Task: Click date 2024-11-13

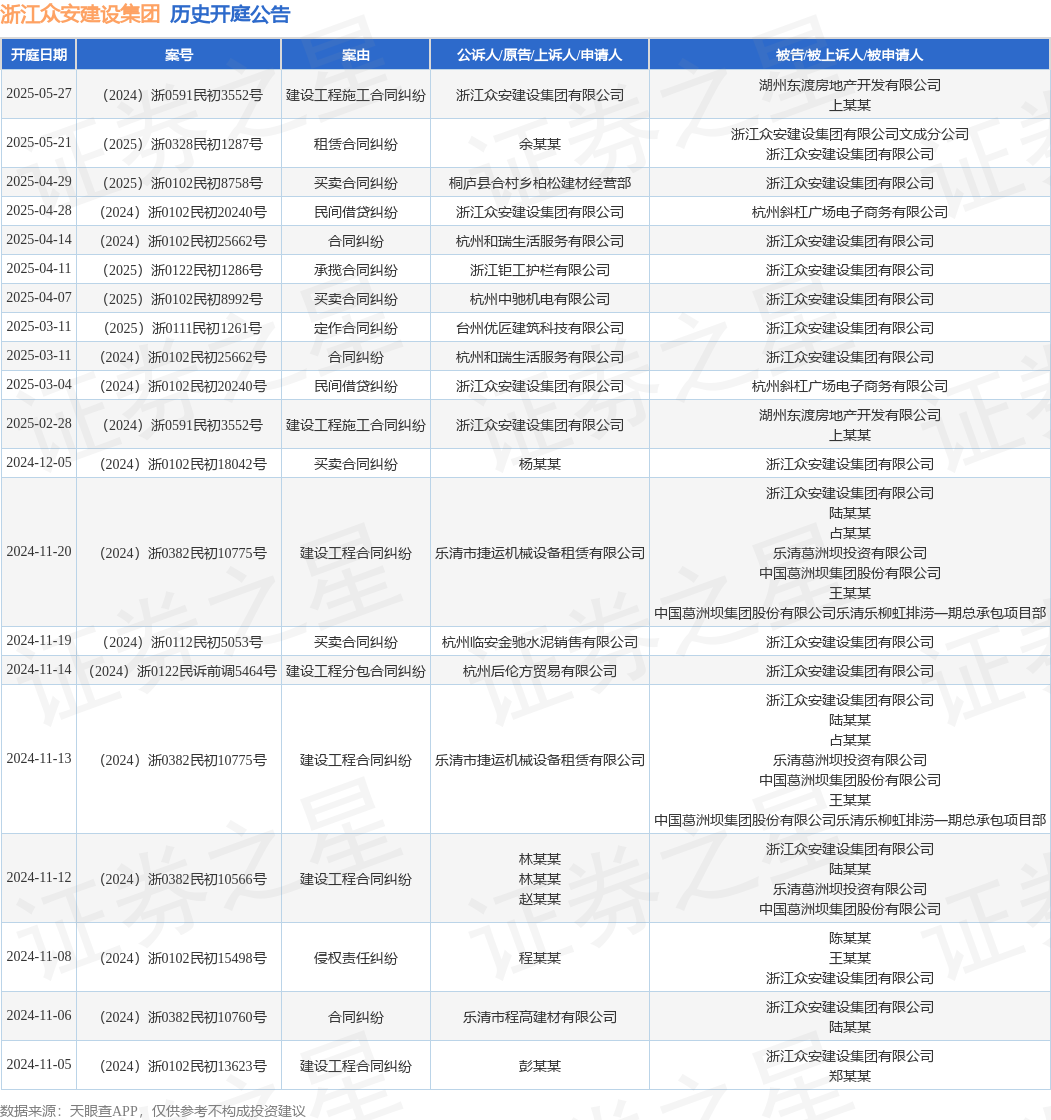Action: click(39, 759)
